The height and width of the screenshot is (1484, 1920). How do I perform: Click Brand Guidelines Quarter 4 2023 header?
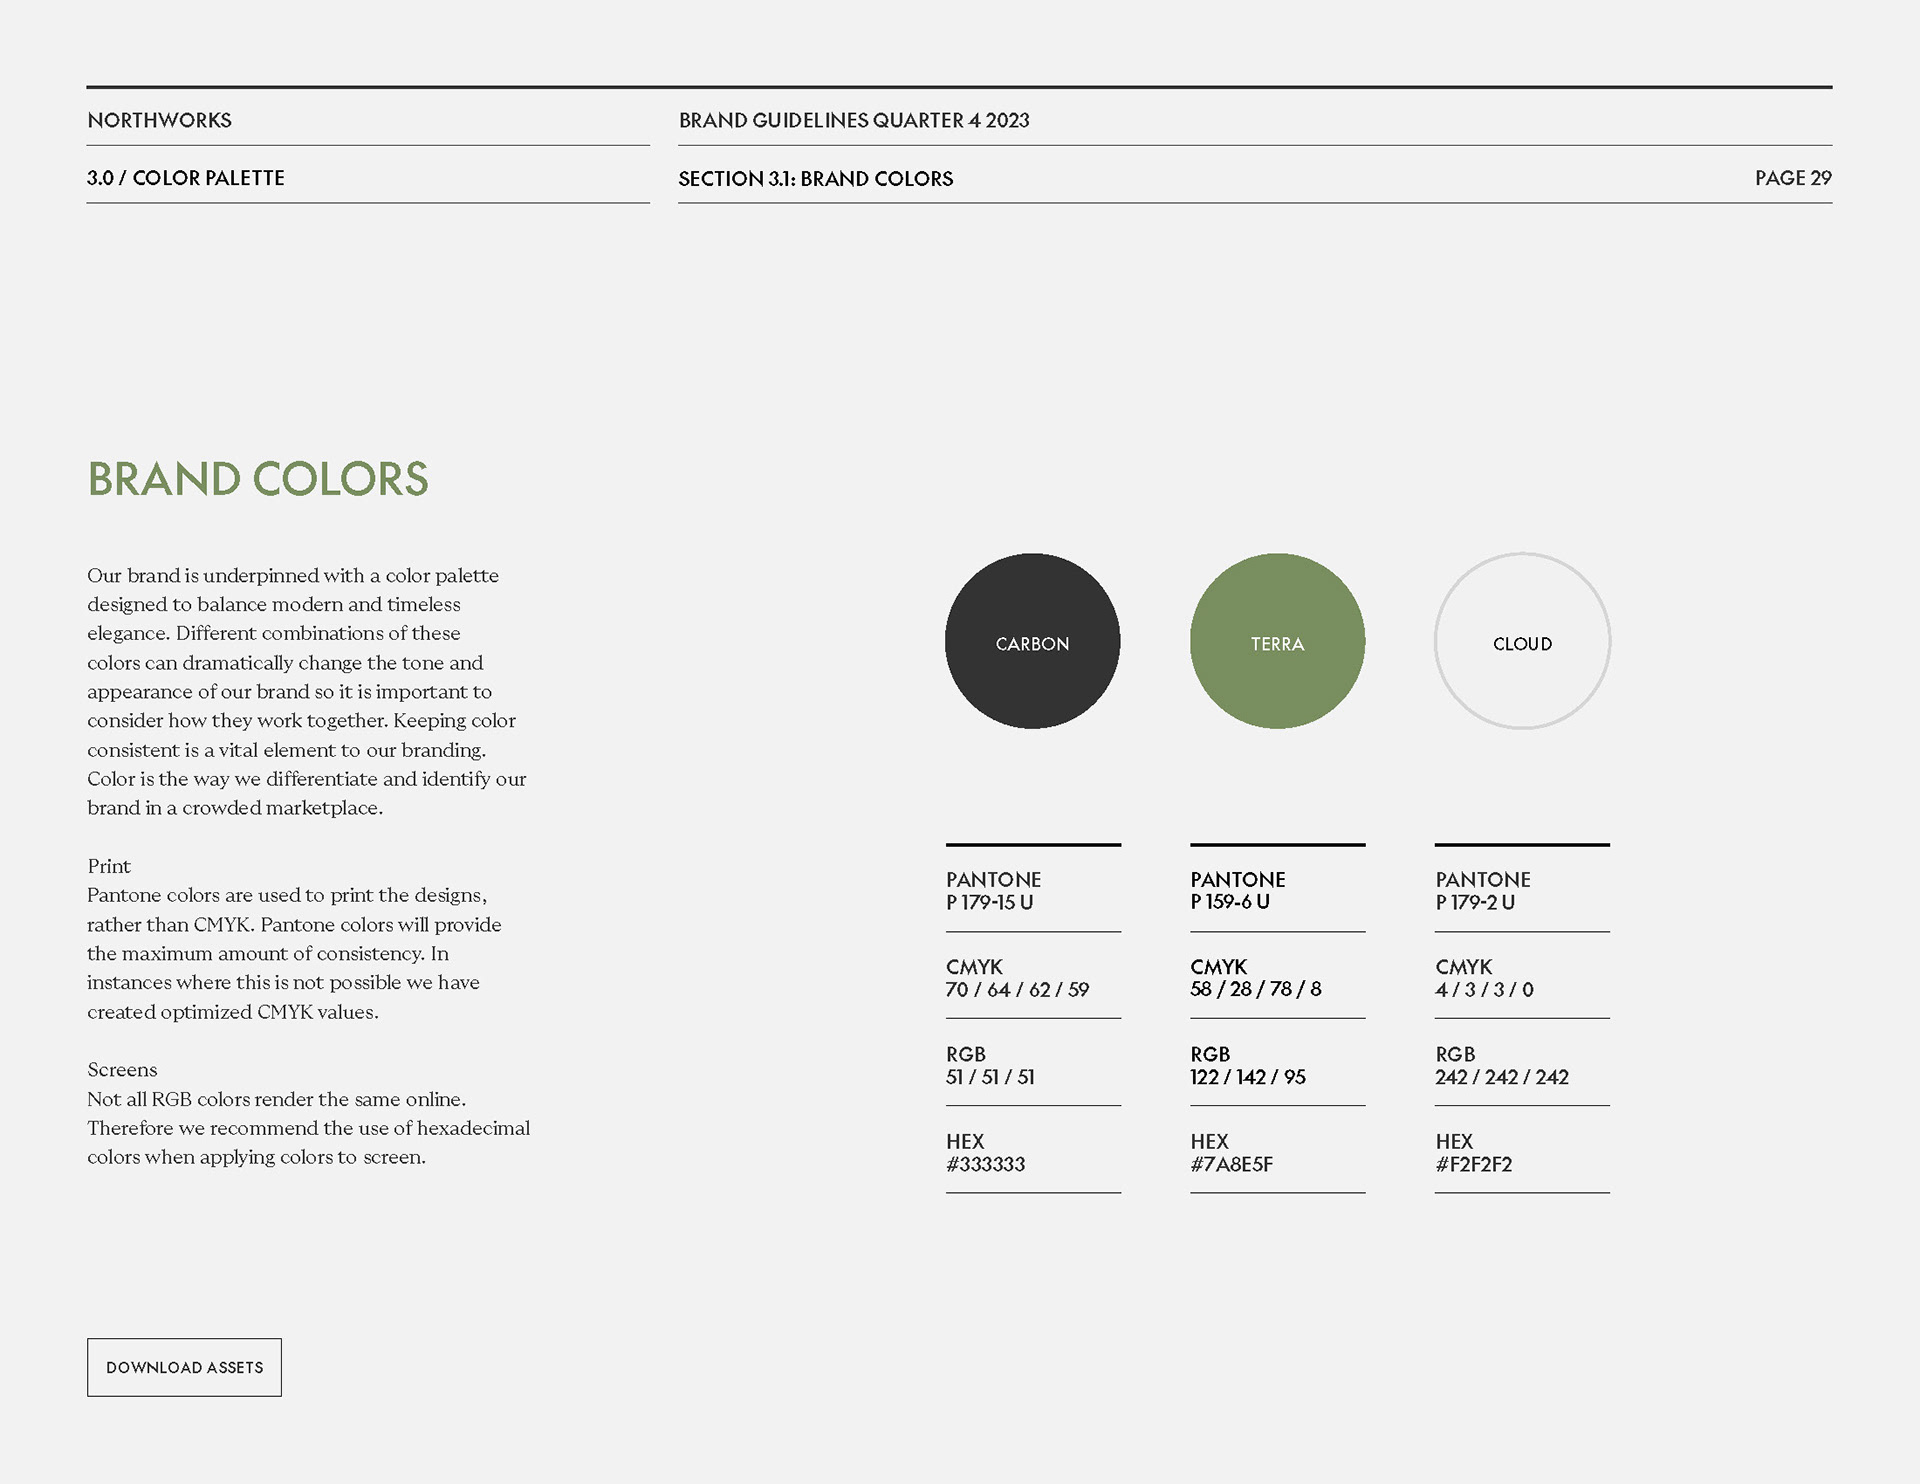click(x=854, y=120)
